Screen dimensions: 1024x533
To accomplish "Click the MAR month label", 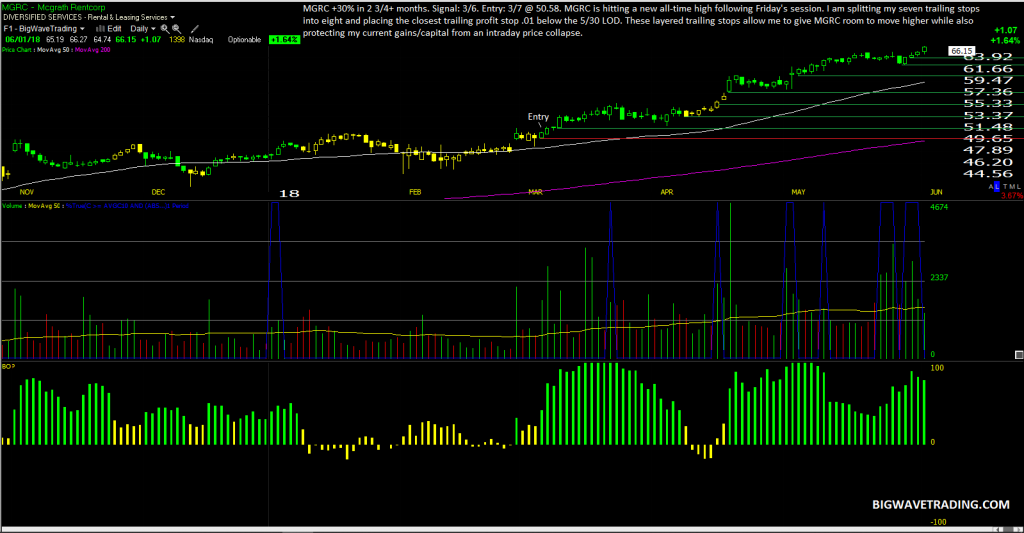I will (536, 192).
